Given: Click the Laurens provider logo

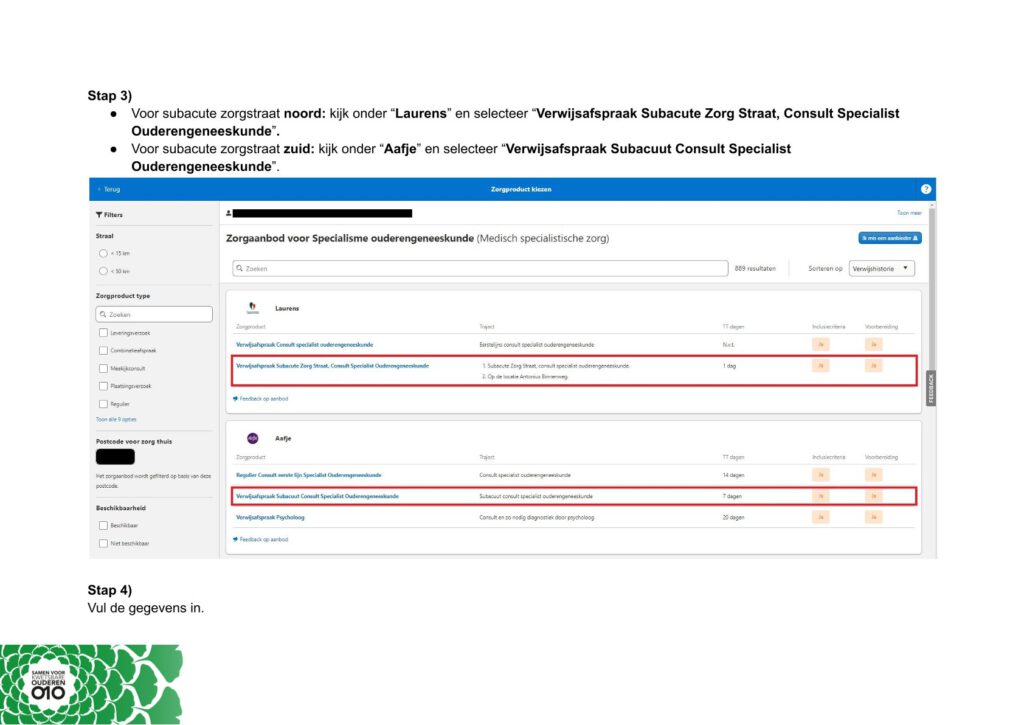Looking at the screenshot, I should pos(253,308).
